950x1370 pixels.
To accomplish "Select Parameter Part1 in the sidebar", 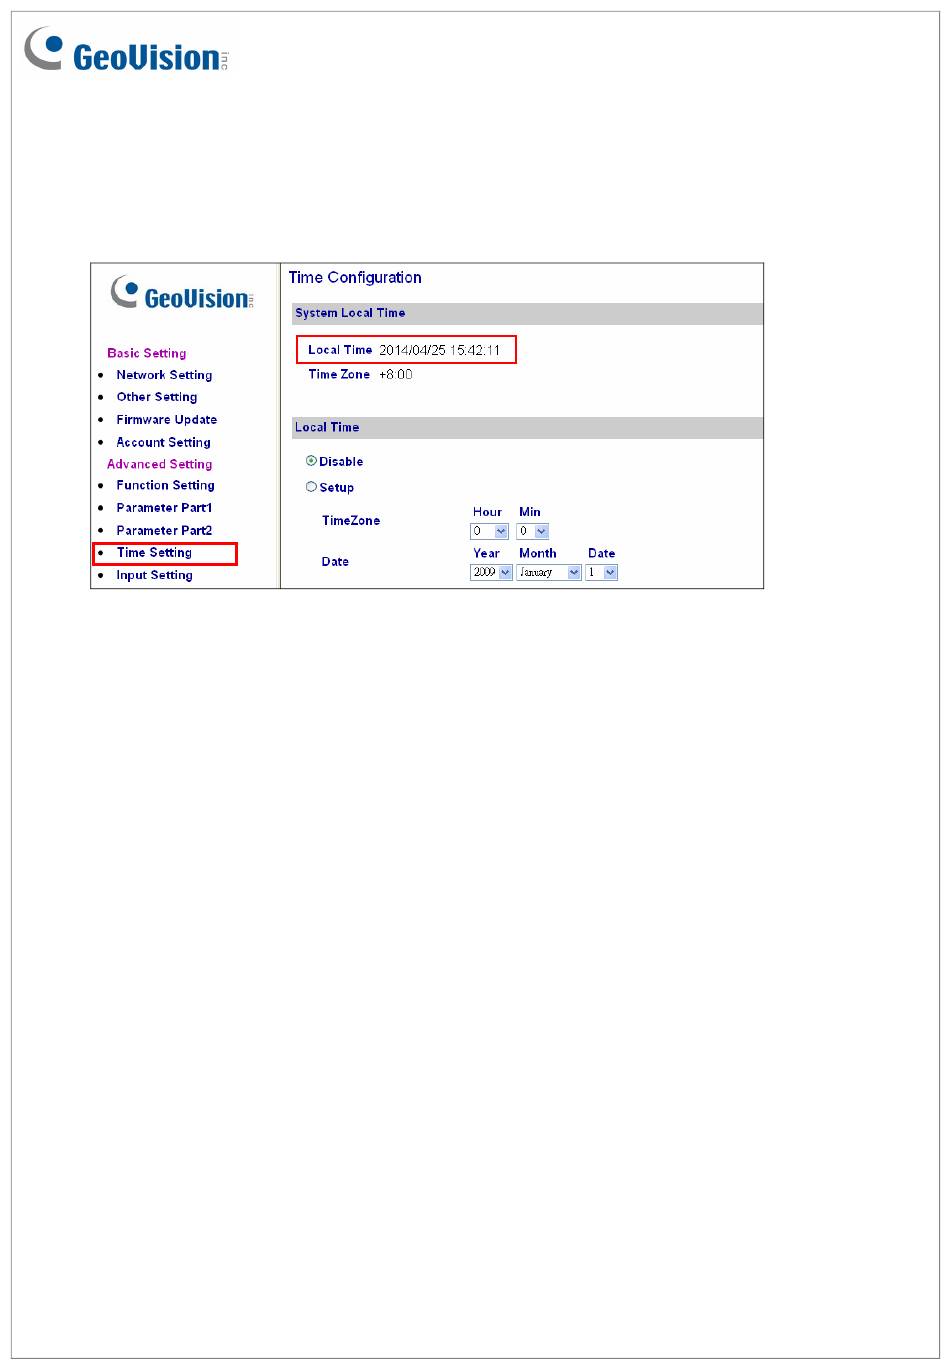I will (x=164, y=508).
